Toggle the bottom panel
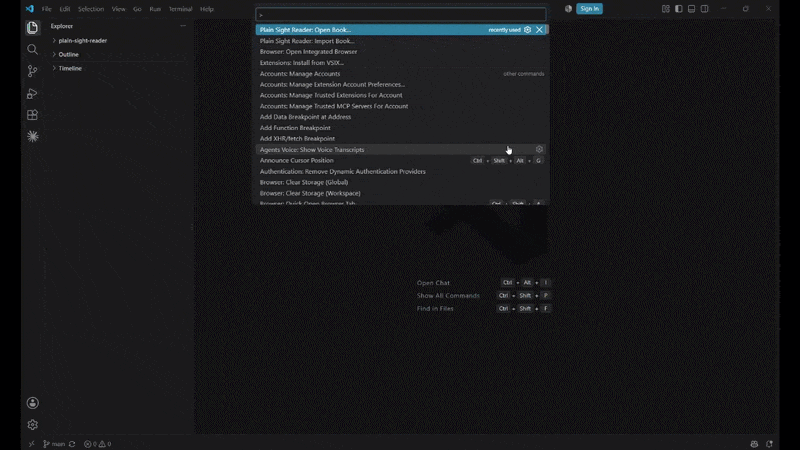The width and height of the screenshot is (800, 450). pyautogui.click(x=691, y=9)
